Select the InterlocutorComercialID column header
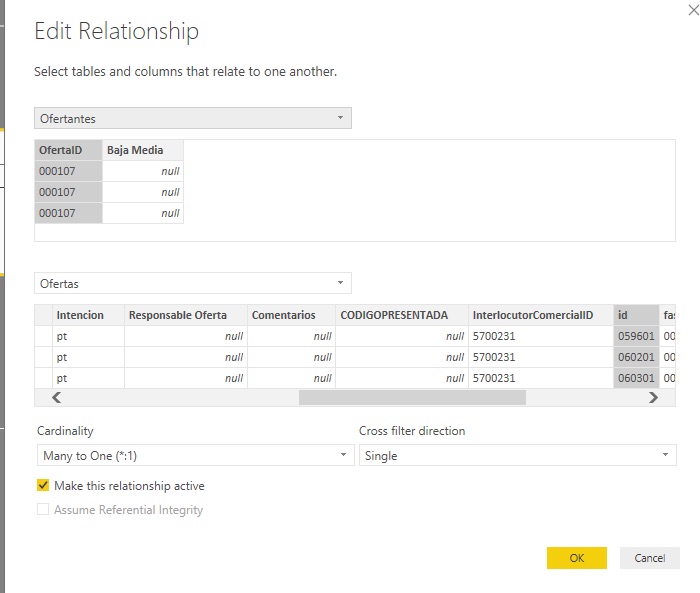Viewport: 700px width, 593px height. point(541,315)
